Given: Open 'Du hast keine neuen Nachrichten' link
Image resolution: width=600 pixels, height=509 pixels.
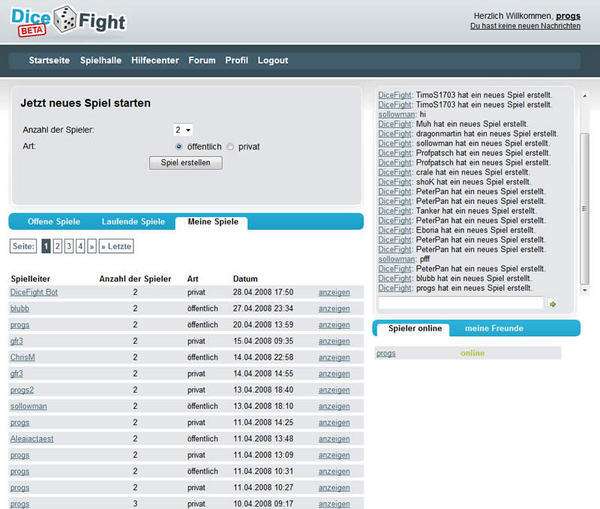Looking at the screenshot, I should (x=525, y=26).
